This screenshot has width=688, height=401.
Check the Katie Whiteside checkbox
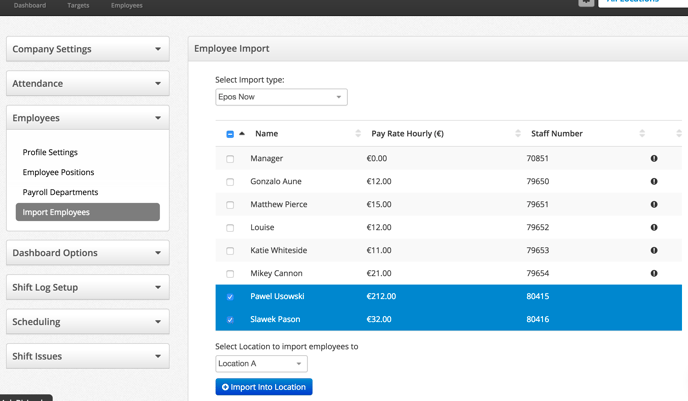point(230,251)
